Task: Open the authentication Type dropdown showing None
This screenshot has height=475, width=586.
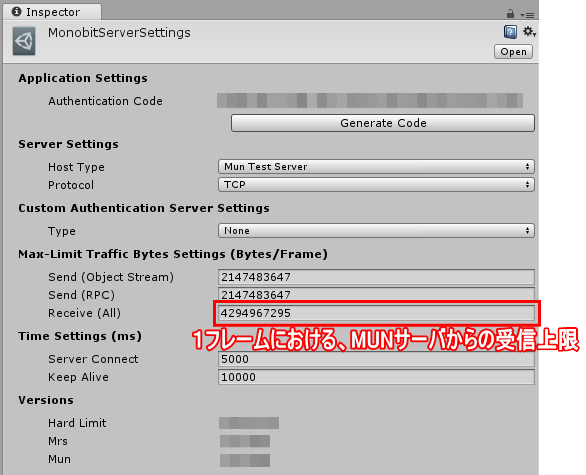Action: 376,231
